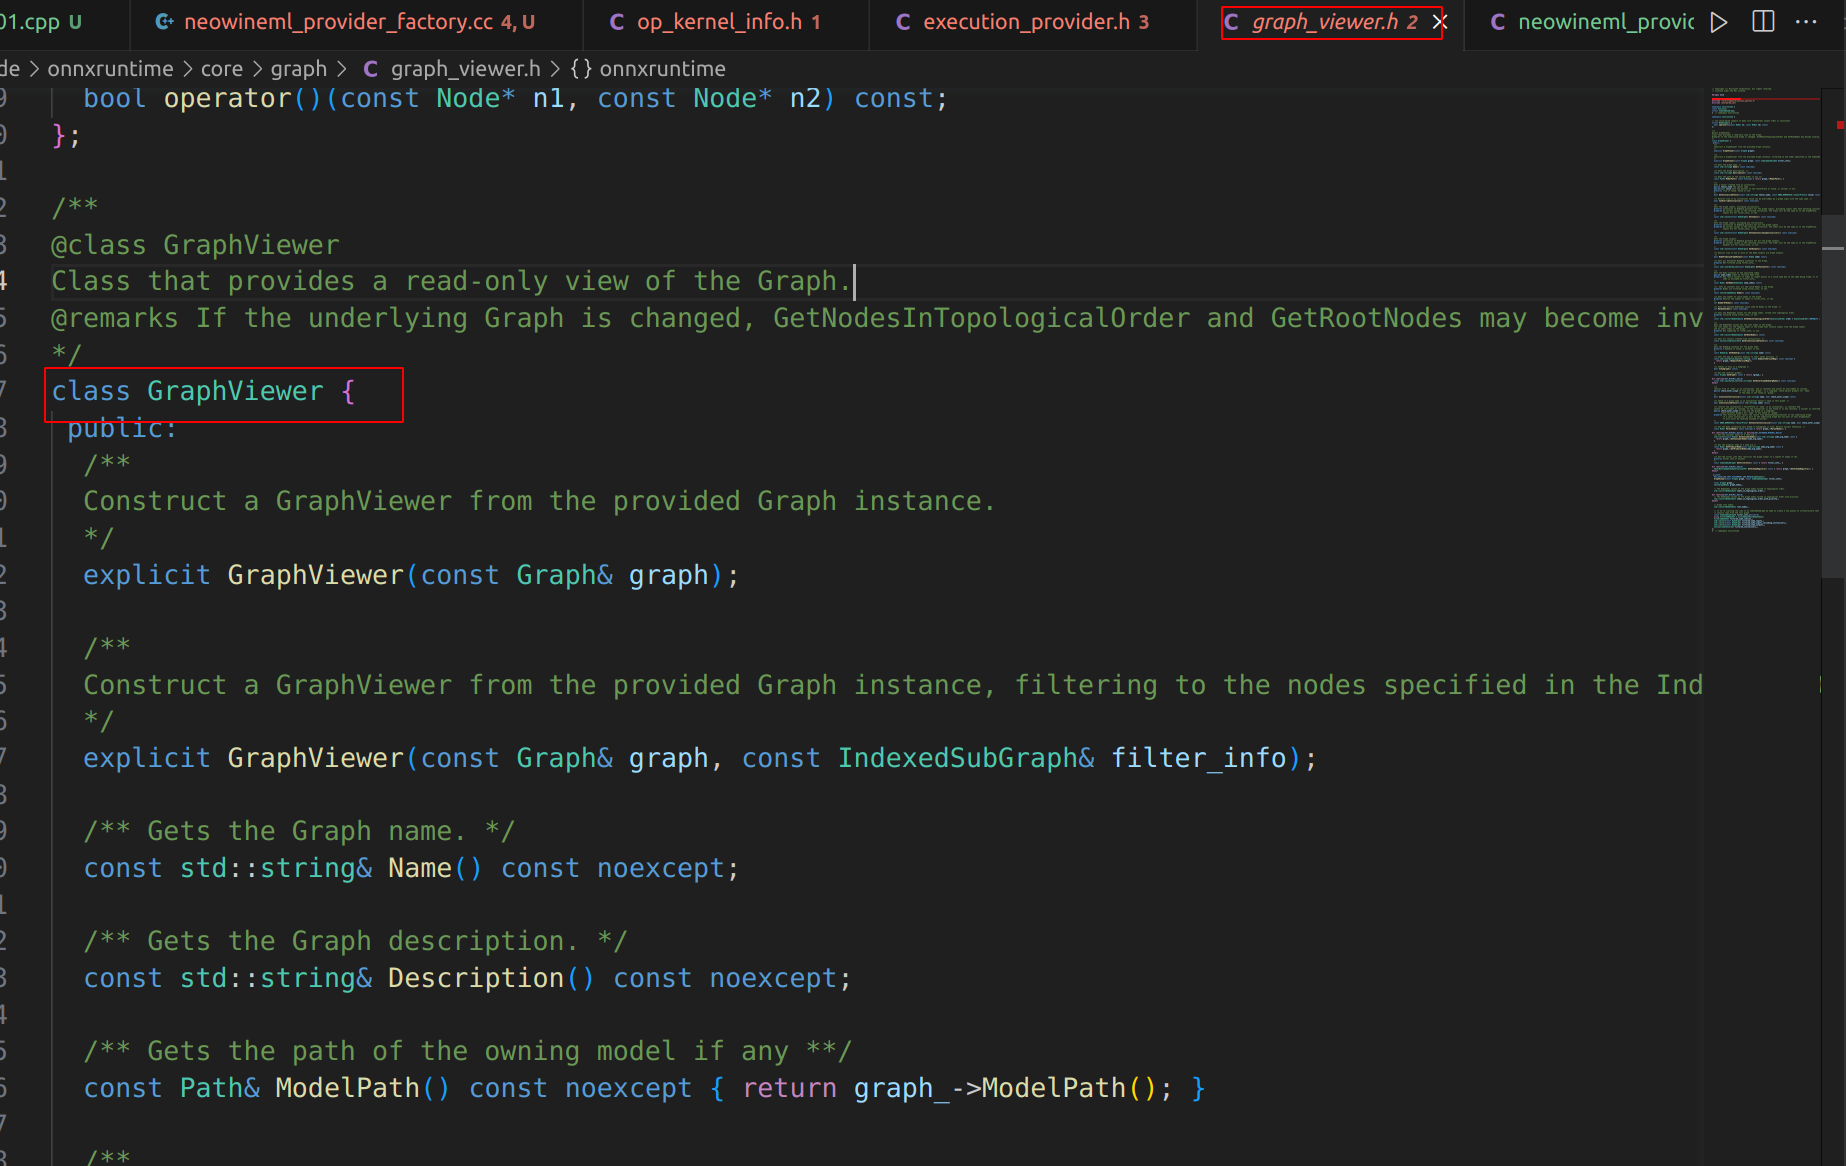Open graph_viewer.h breadcrumb file segment
The width and height of the screenshot is (1846, 1166).
[465, 69]
